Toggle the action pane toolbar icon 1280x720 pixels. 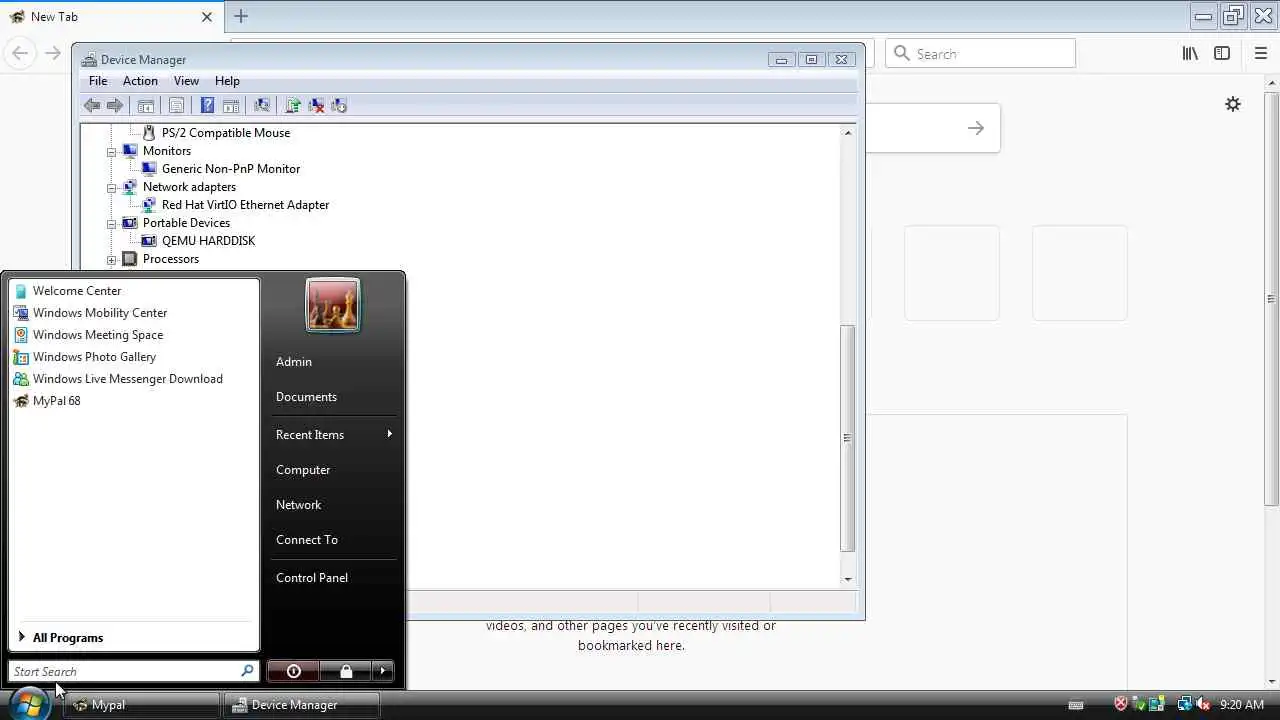tap(231, 105)
